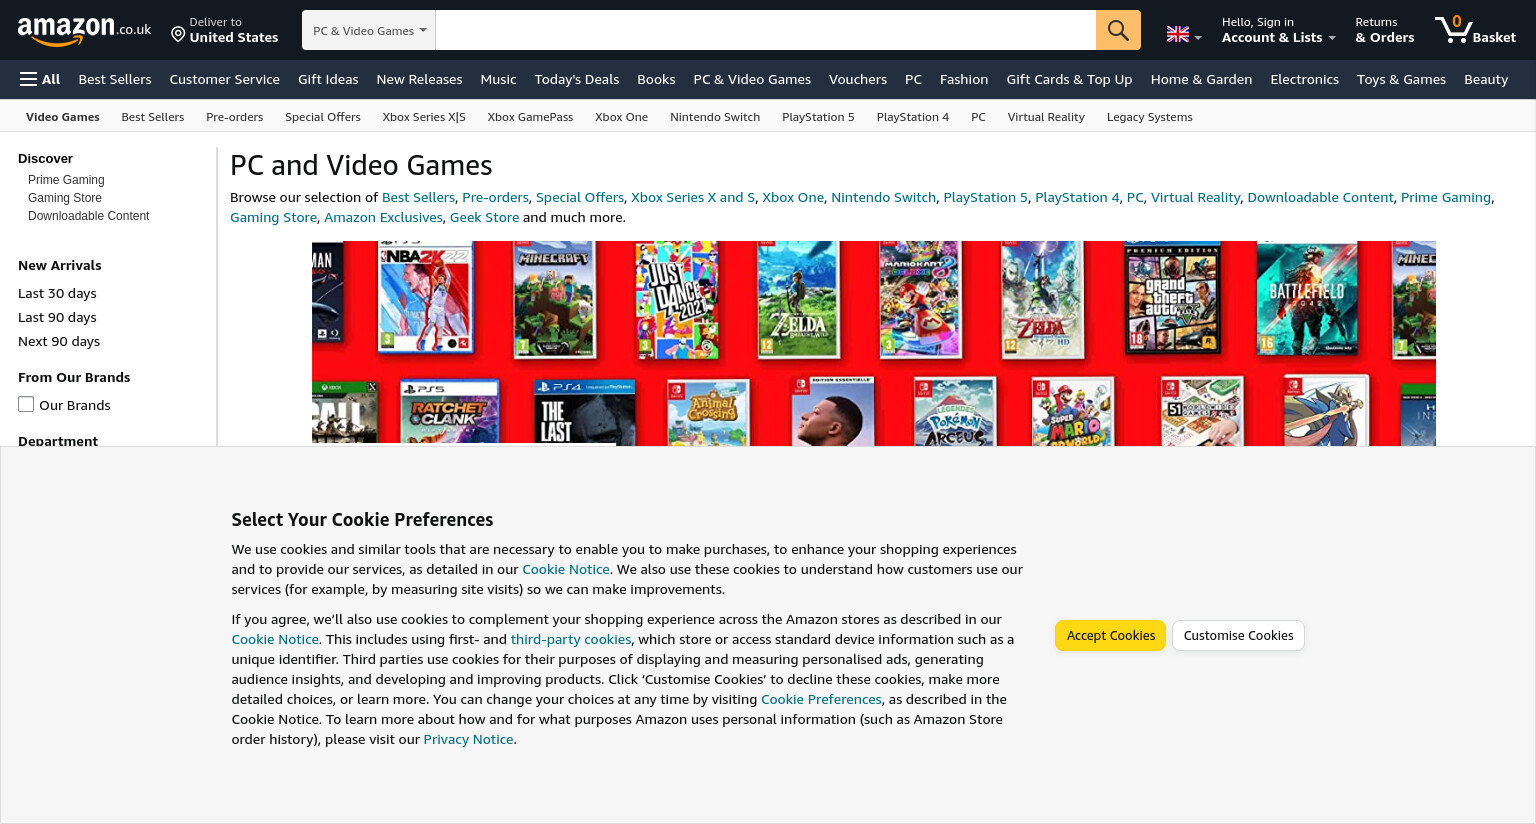The image size is (1536, 824).
Task: Open the Special Offers subnav tab
Action: (322, 117)
